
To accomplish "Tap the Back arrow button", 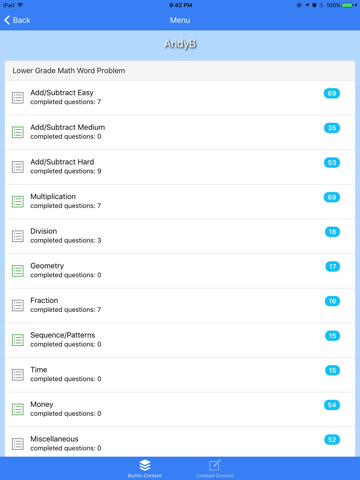I will (17, 20).
